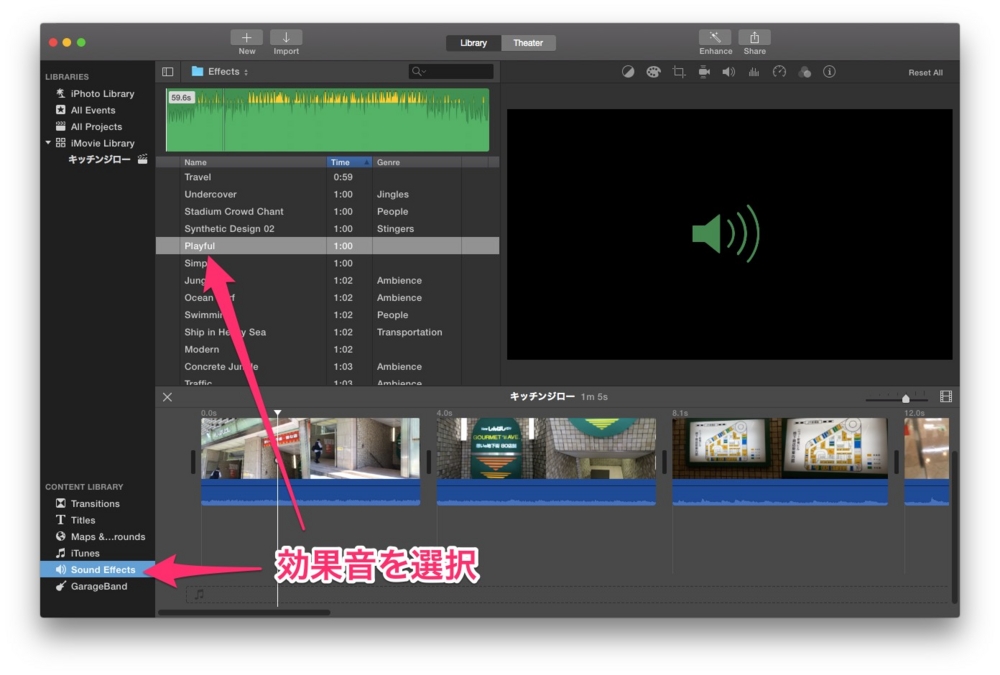Show clip information icon
This screenshot has width=1000, height=675.
click(829, 72)
